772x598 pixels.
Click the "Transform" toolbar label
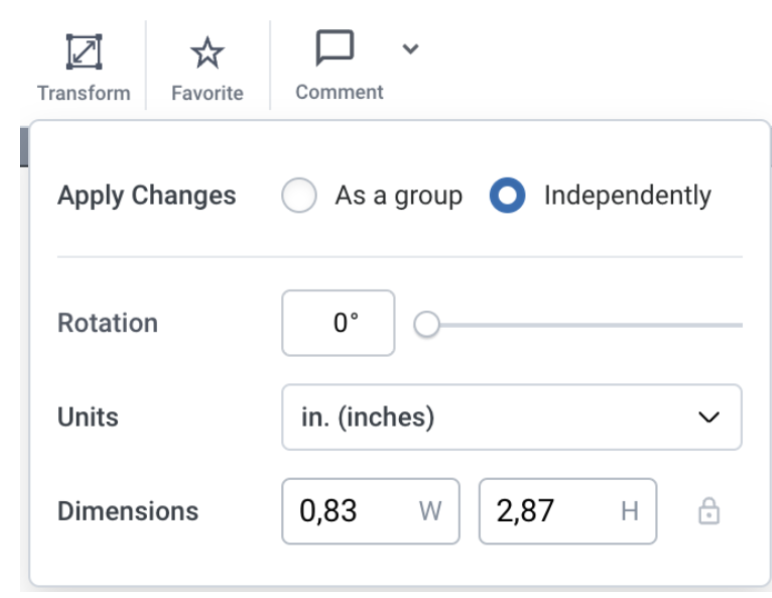[83, 93]
